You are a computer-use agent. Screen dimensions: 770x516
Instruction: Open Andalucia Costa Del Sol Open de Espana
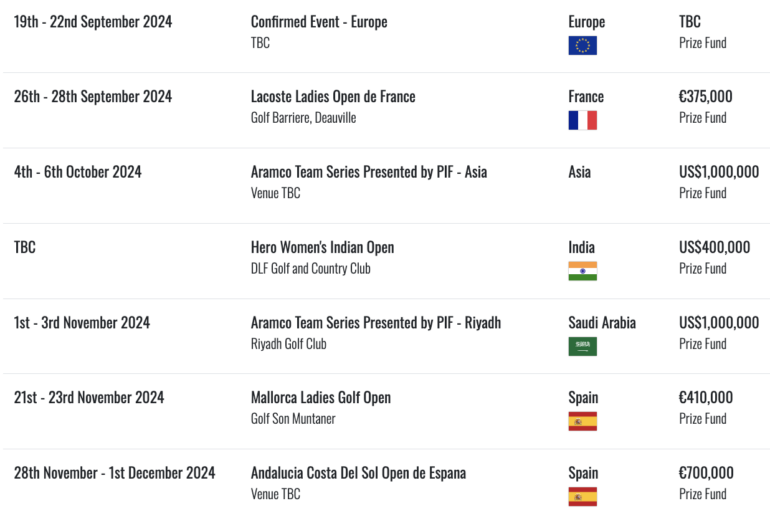click(x=358, y=473)
